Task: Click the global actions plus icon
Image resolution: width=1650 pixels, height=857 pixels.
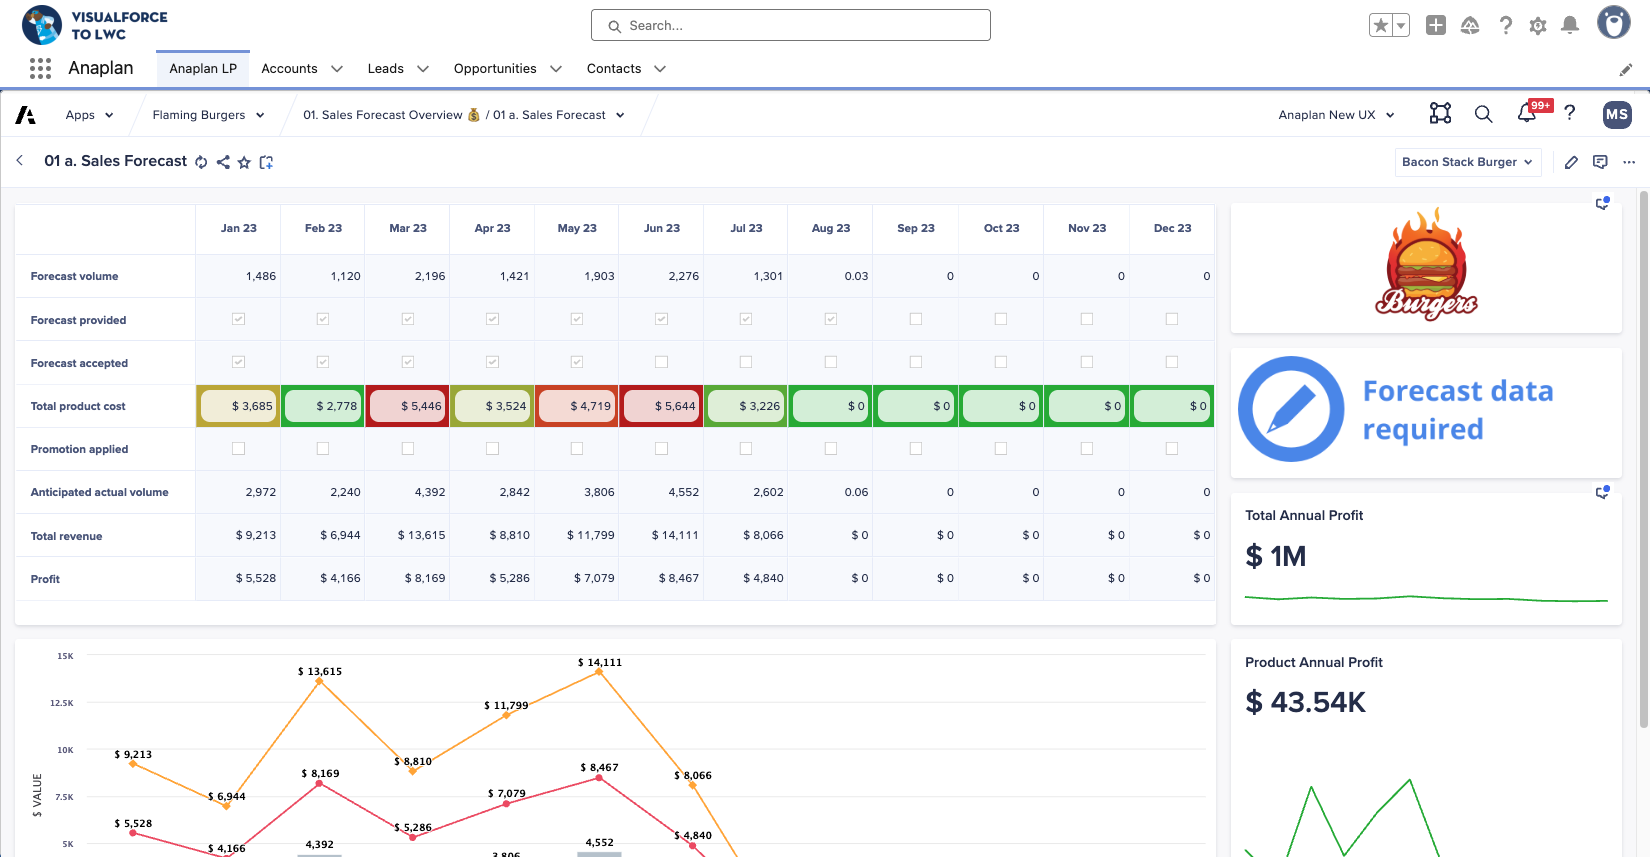Action: pos(1436,26)
